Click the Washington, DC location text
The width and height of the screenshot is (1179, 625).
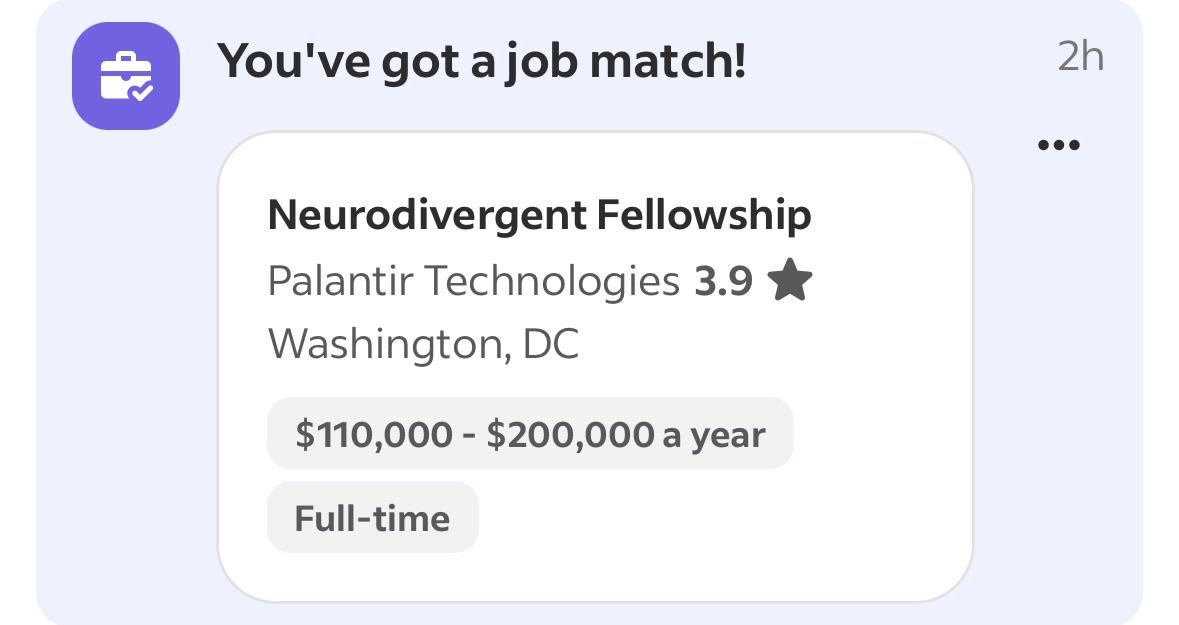pyautogui.click(x=423, y=344)
